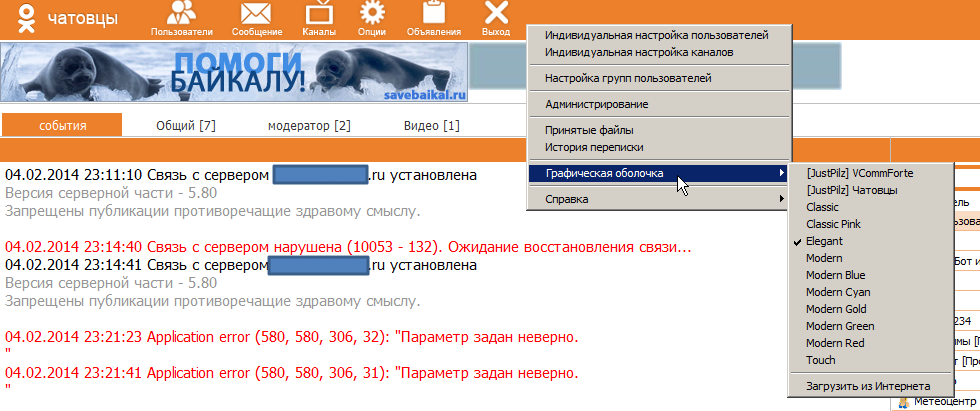The image size is (980, 411).
Task: Open the Видео [1] tab
Action: pyautogui.click(x=431, y=125)
